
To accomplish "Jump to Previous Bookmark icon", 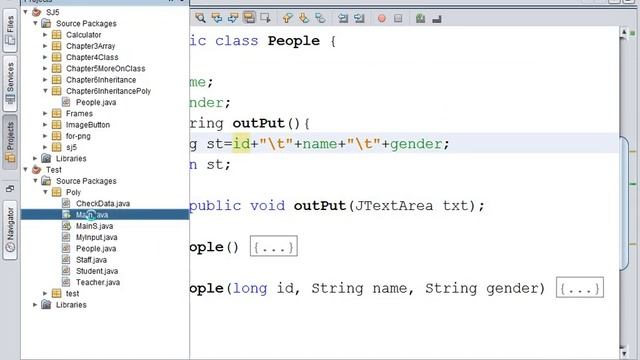I will pyautogui.click(x=287, y=18).
